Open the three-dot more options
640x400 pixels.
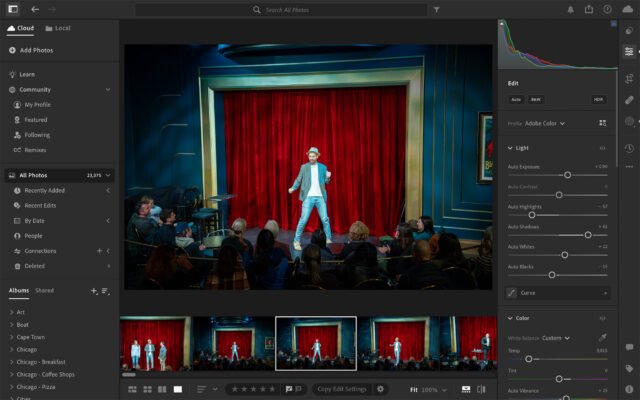pos(629,167)
